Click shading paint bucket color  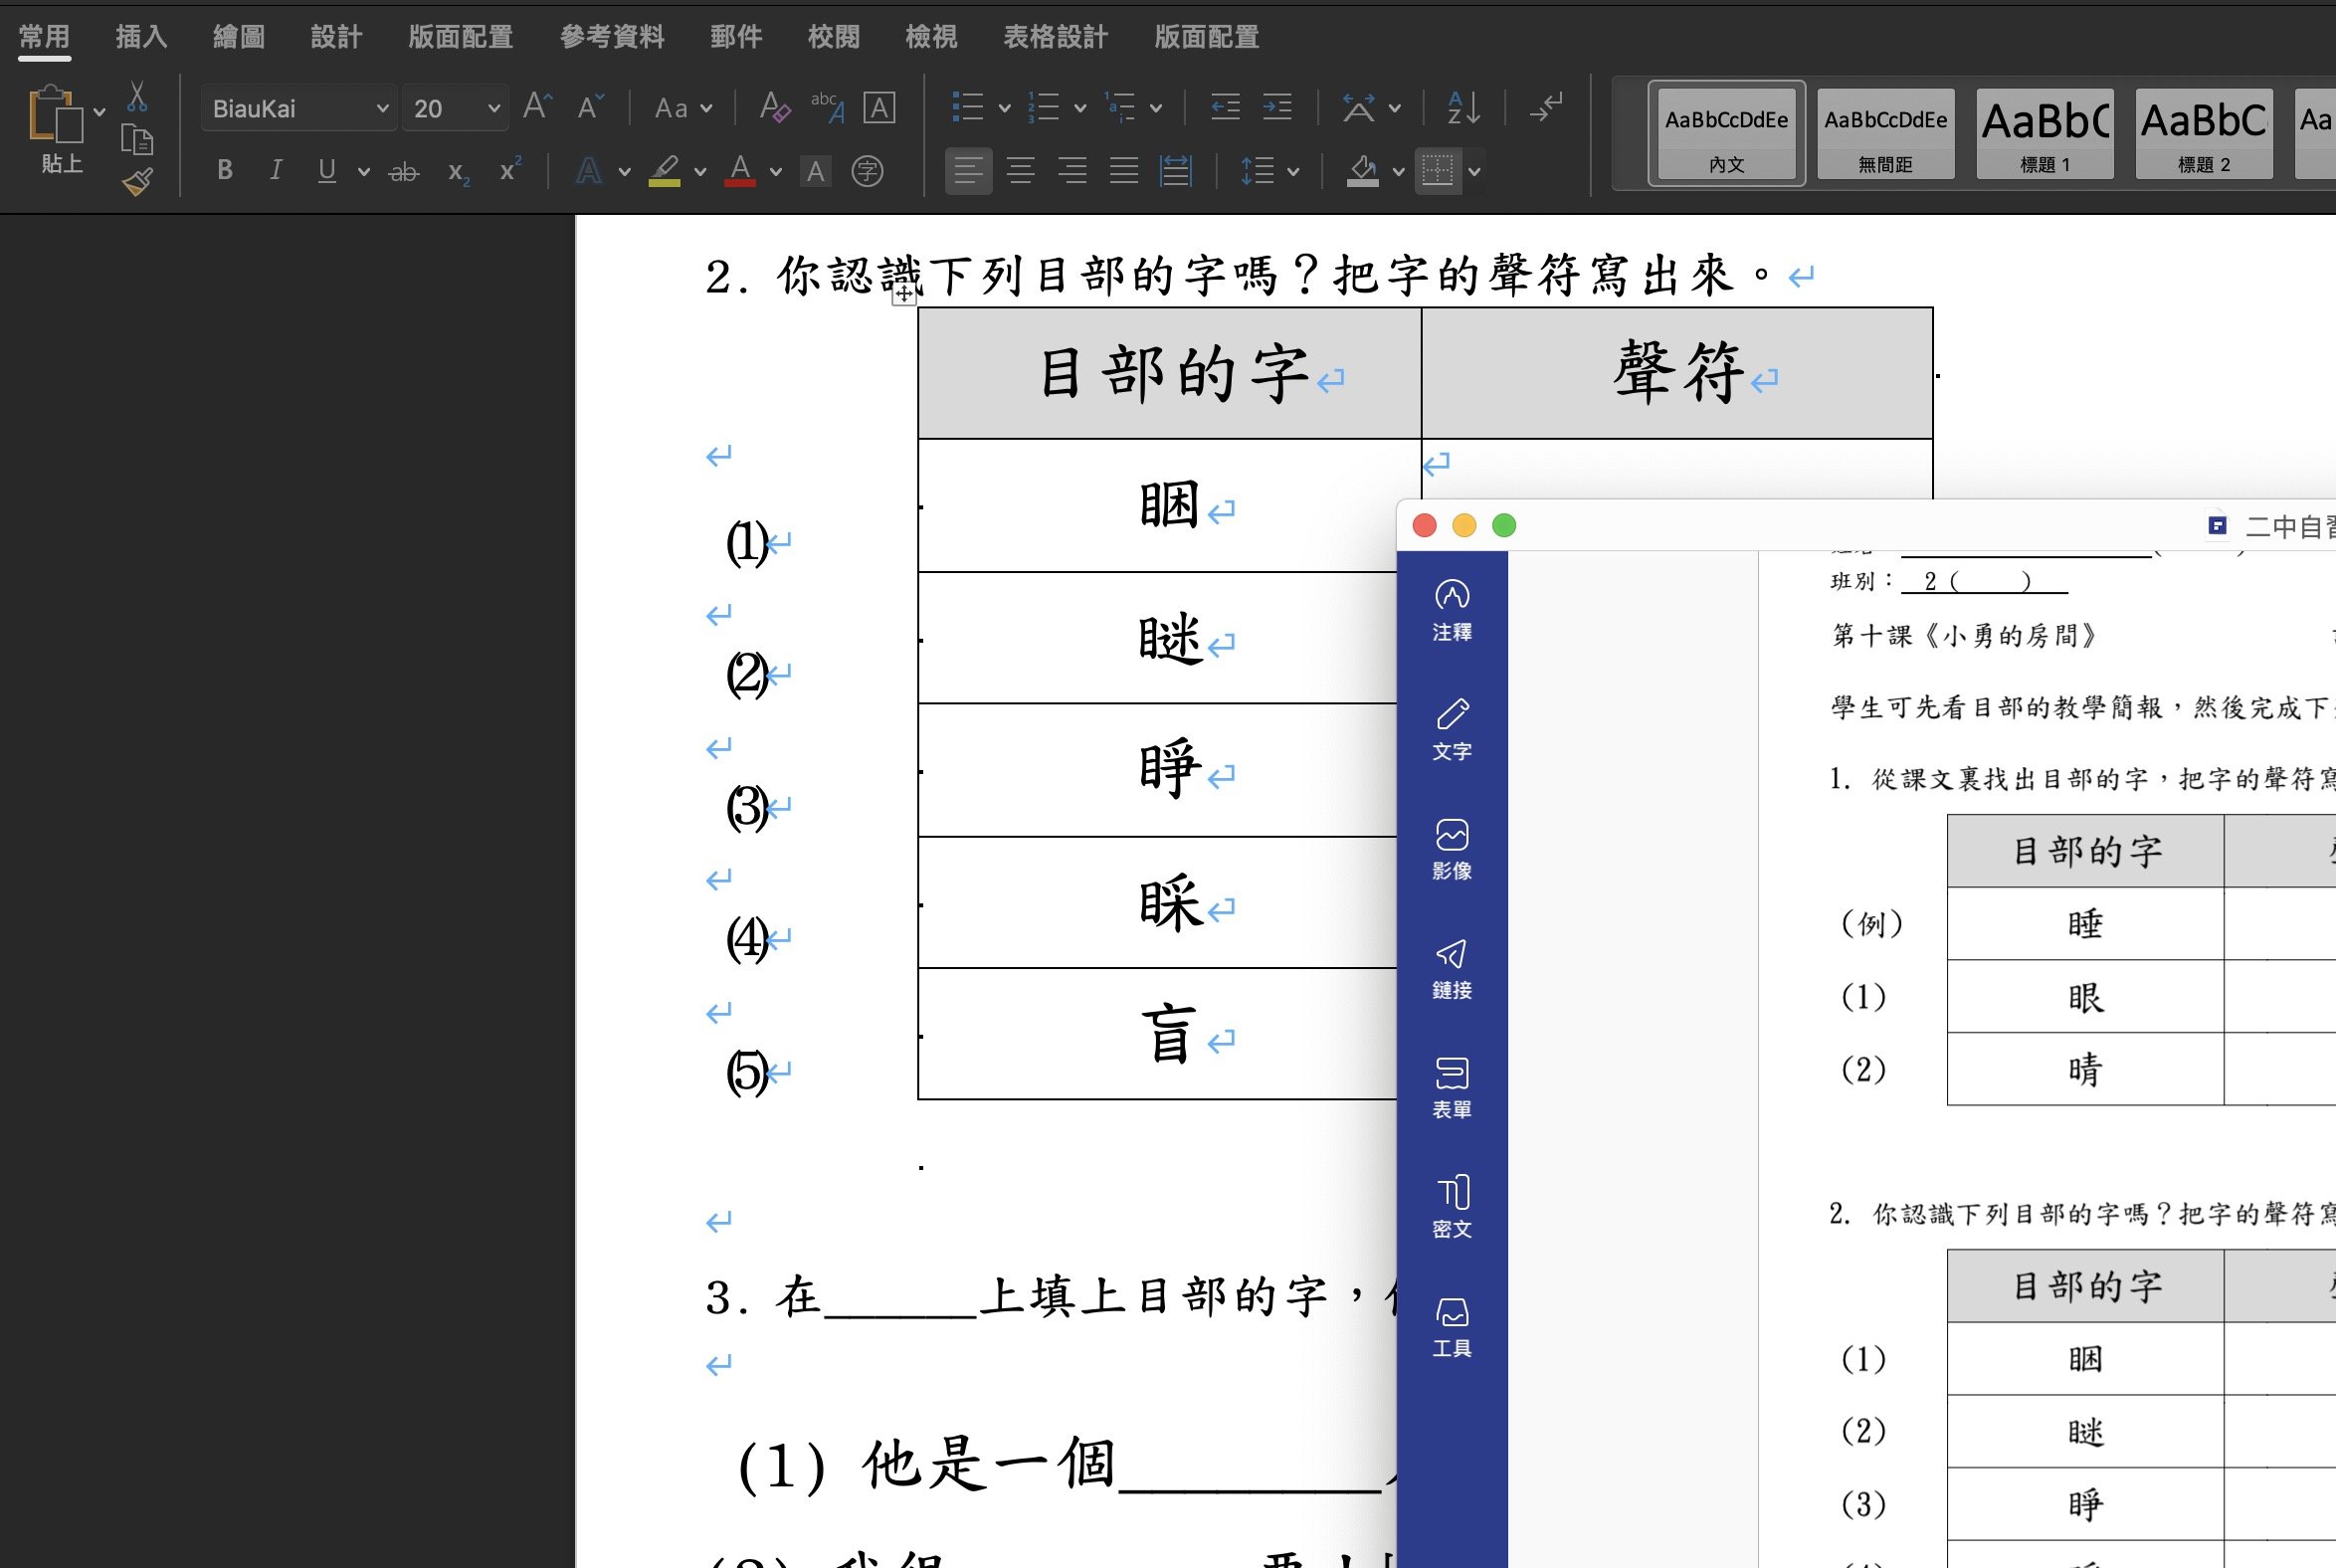click(x=1362, y=172)
